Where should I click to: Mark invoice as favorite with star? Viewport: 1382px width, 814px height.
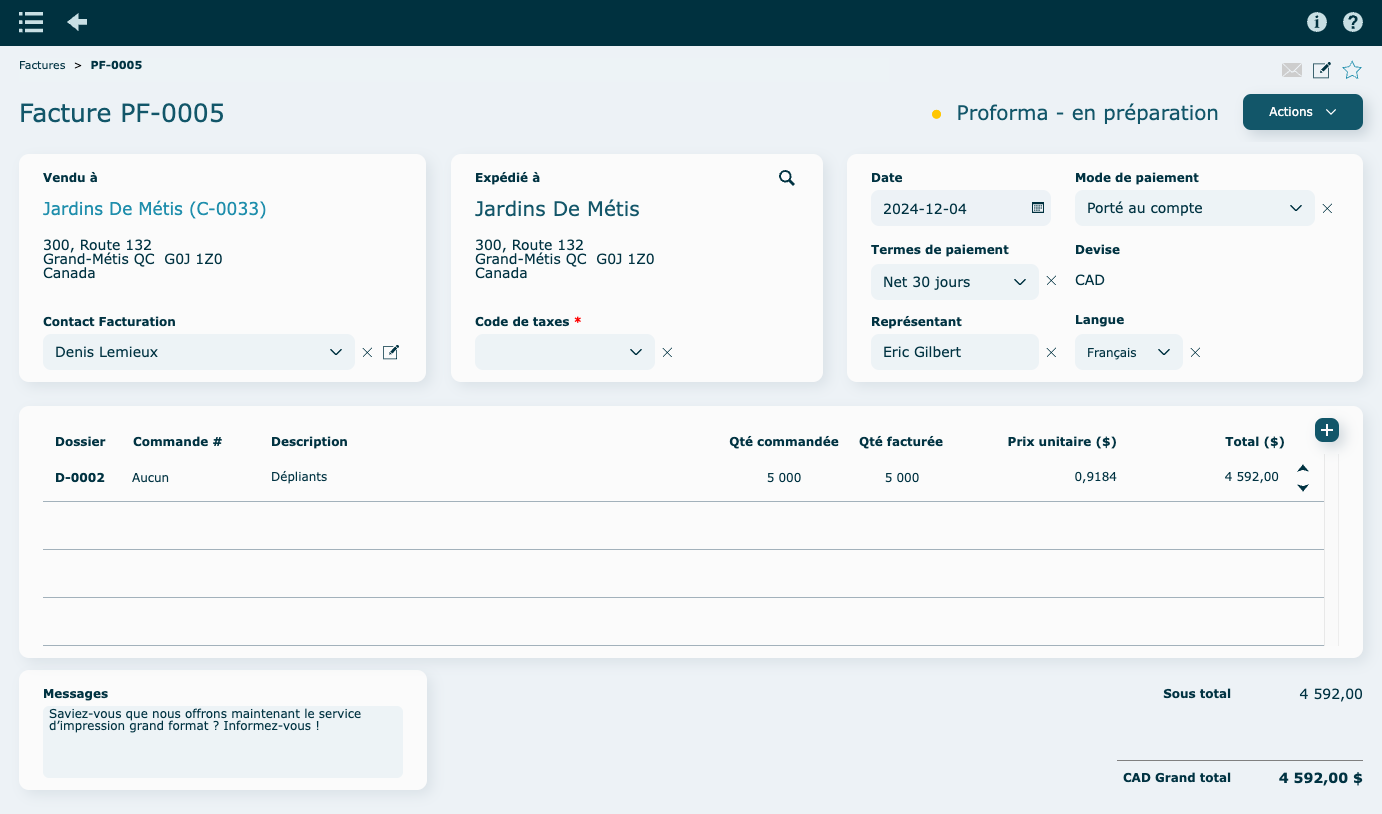(x=1352, y=70)
